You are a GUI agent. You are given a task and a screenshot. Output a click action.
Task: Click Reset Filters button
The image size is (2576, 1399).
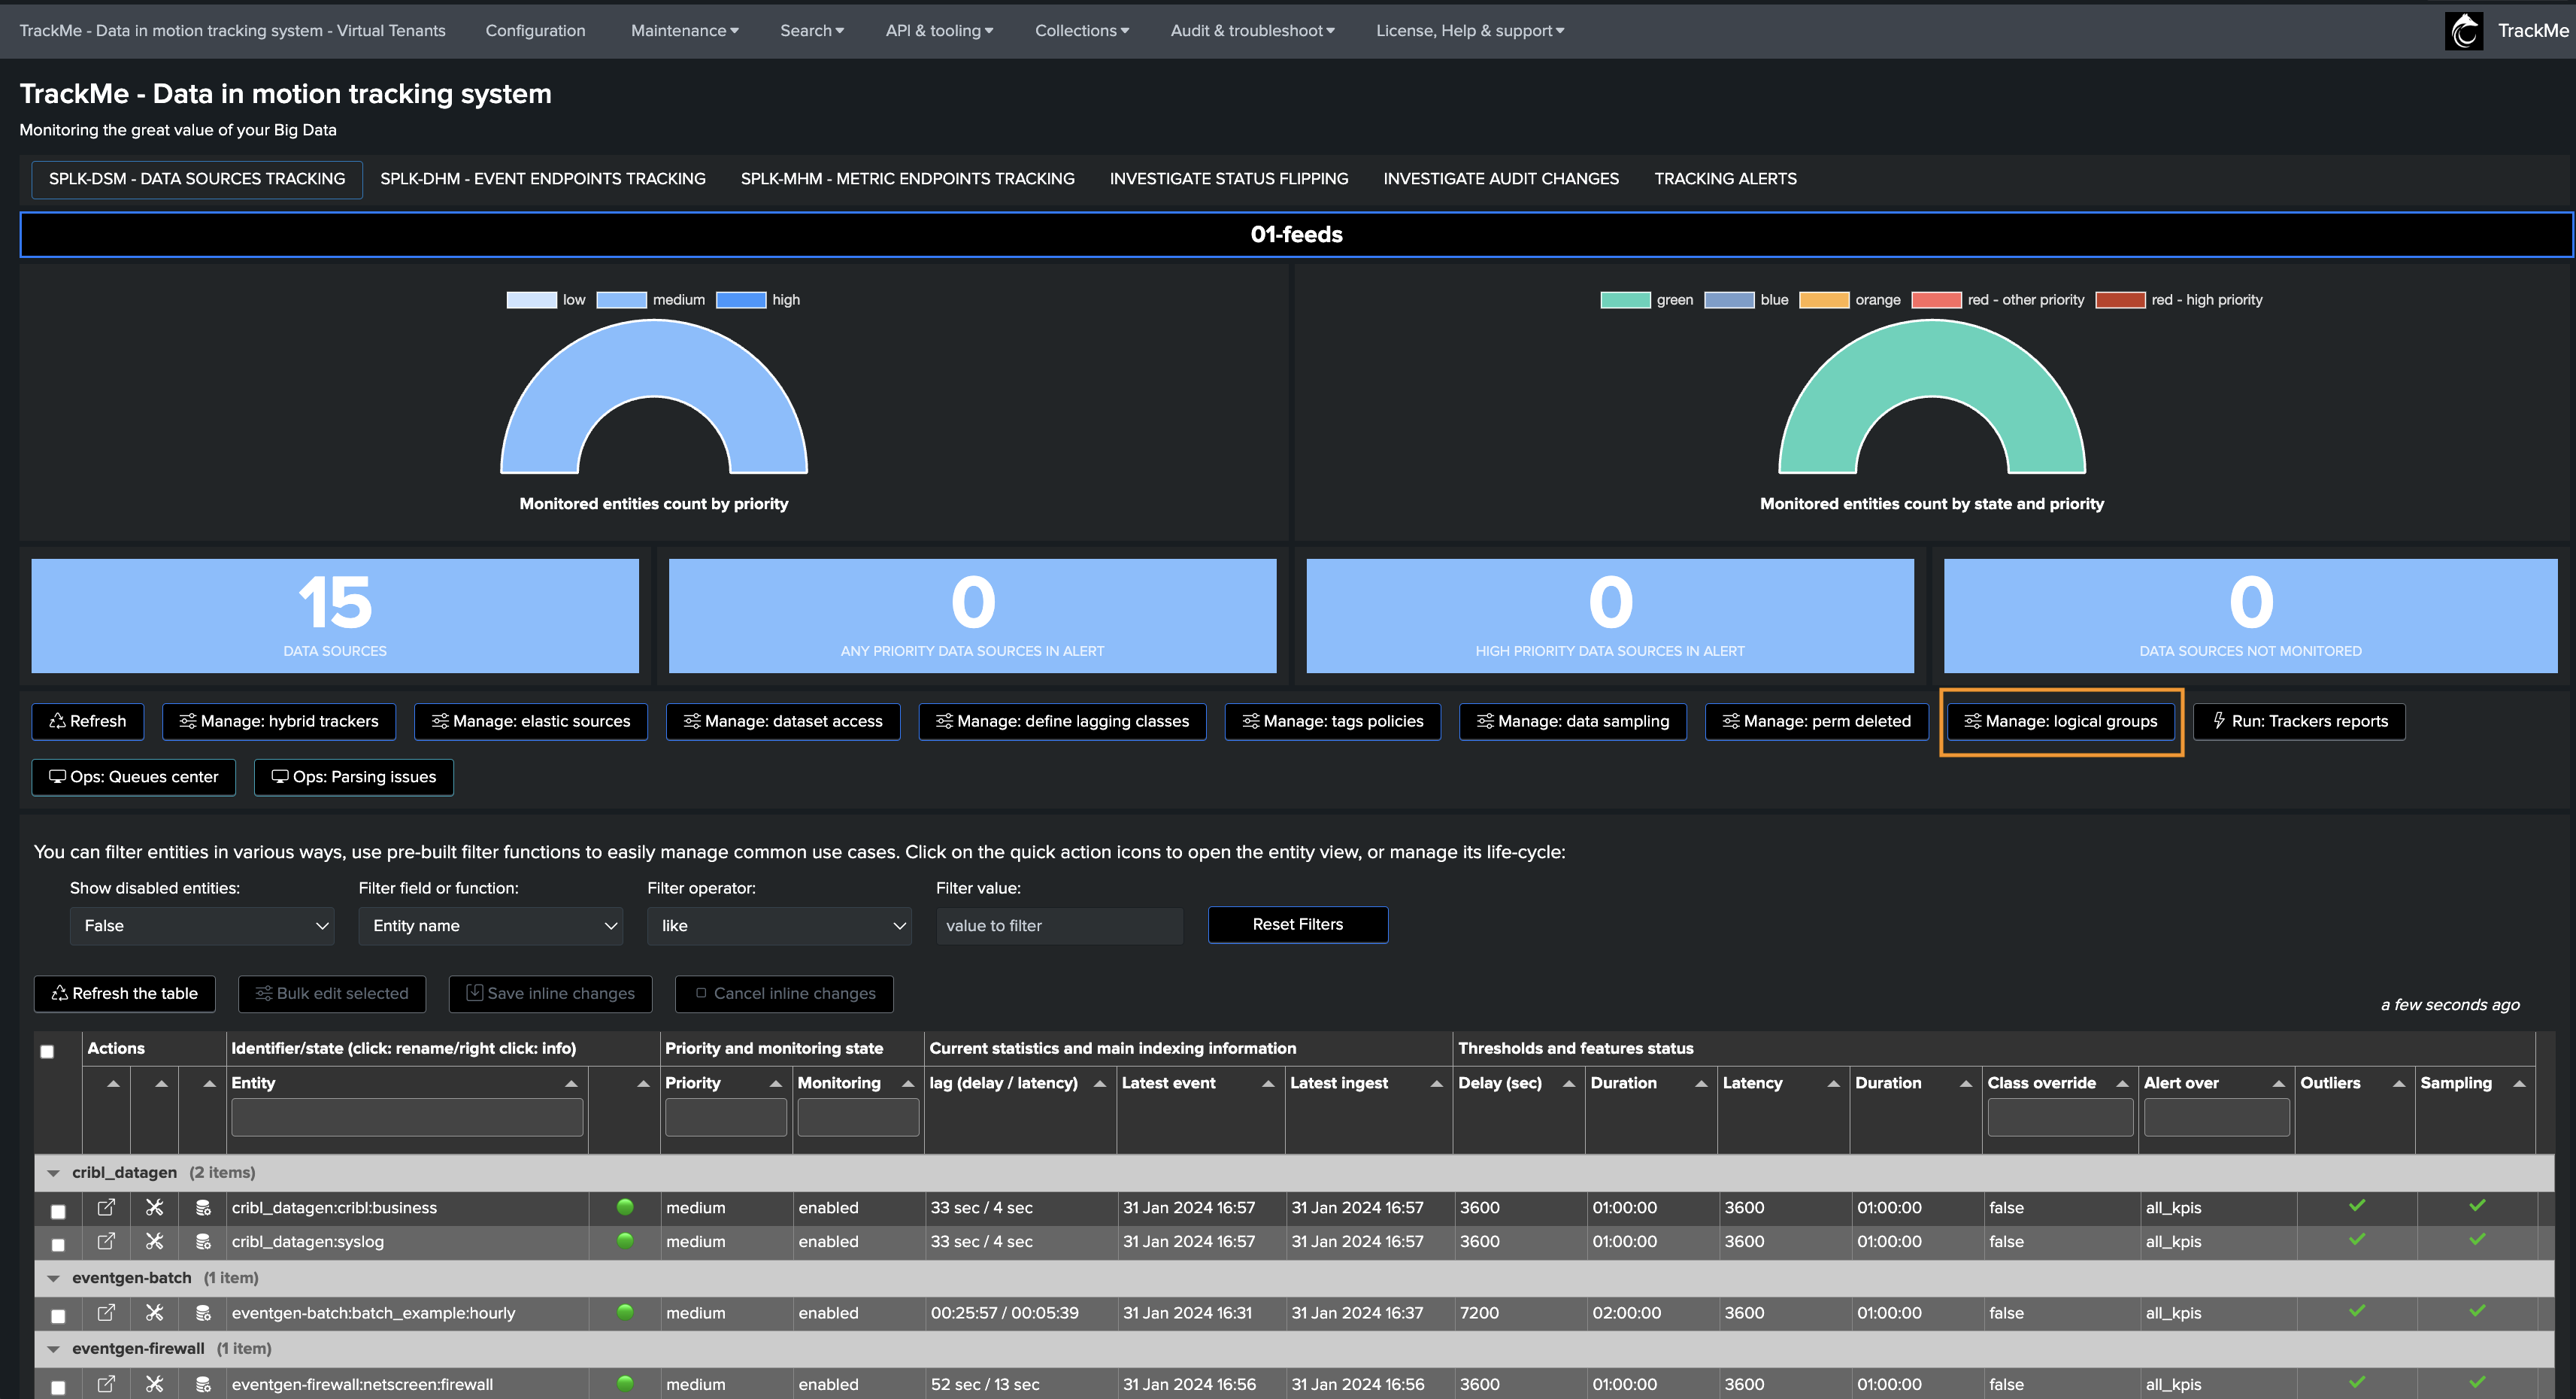[x=1297, y=924]
